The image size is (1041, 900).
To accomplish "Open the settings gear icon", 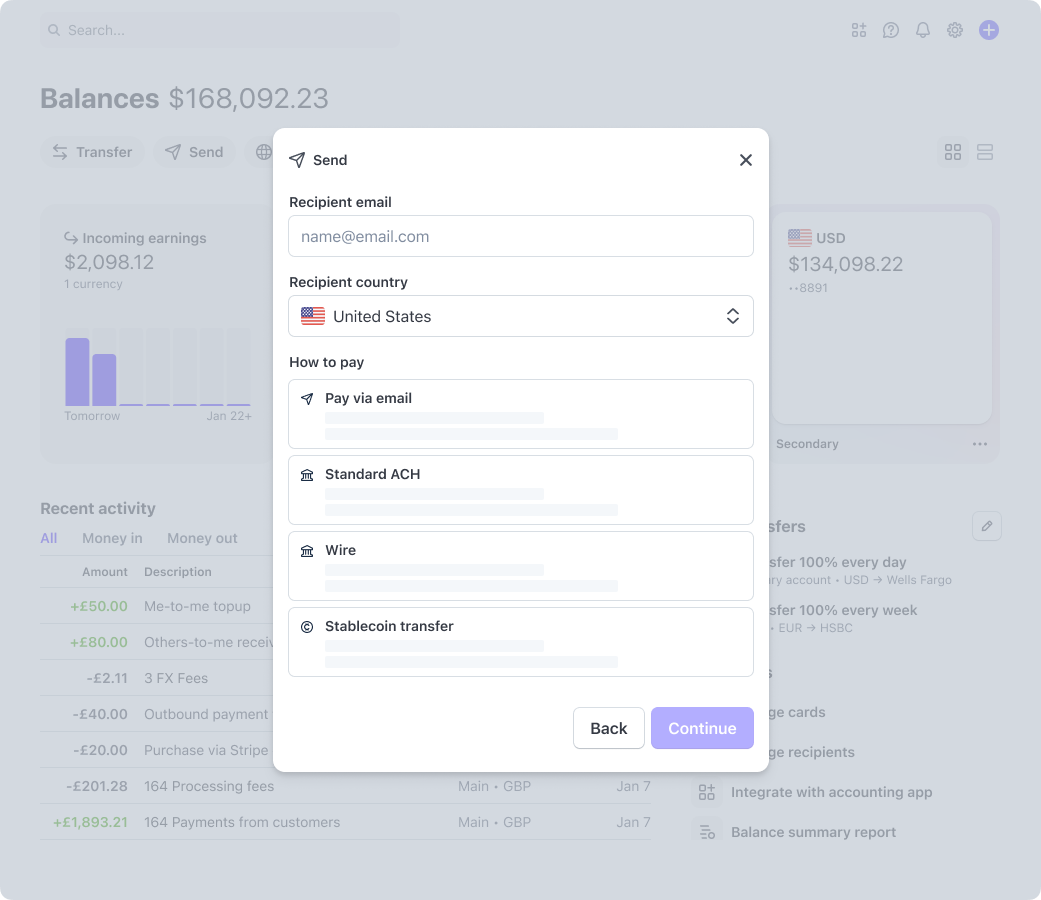I will [955, 30].
